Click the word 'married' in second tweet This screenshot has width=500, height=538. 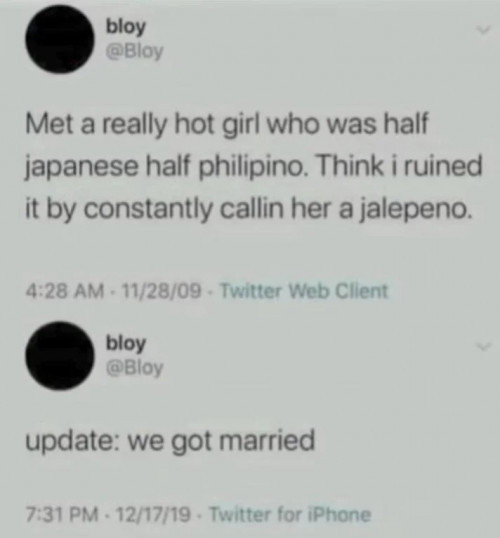point(266,440)
